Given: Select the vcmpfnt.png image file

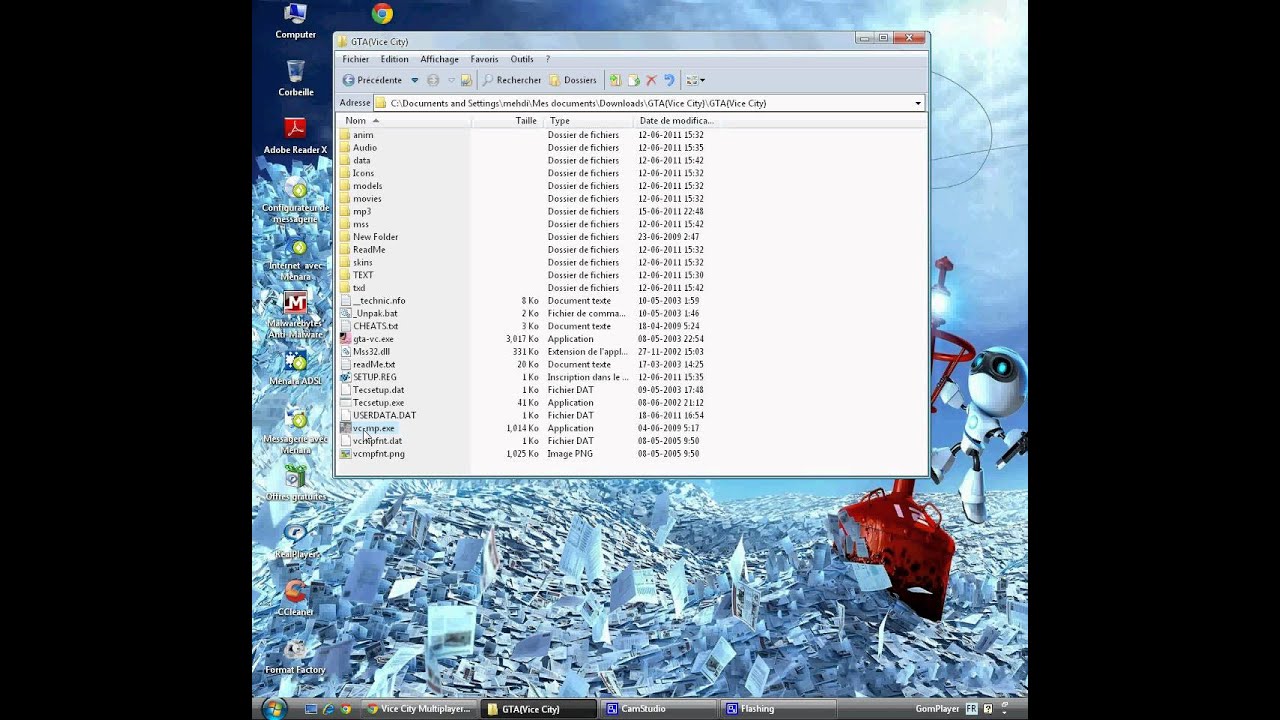Looking at the screenshot, I should click(x=372, y=454).
